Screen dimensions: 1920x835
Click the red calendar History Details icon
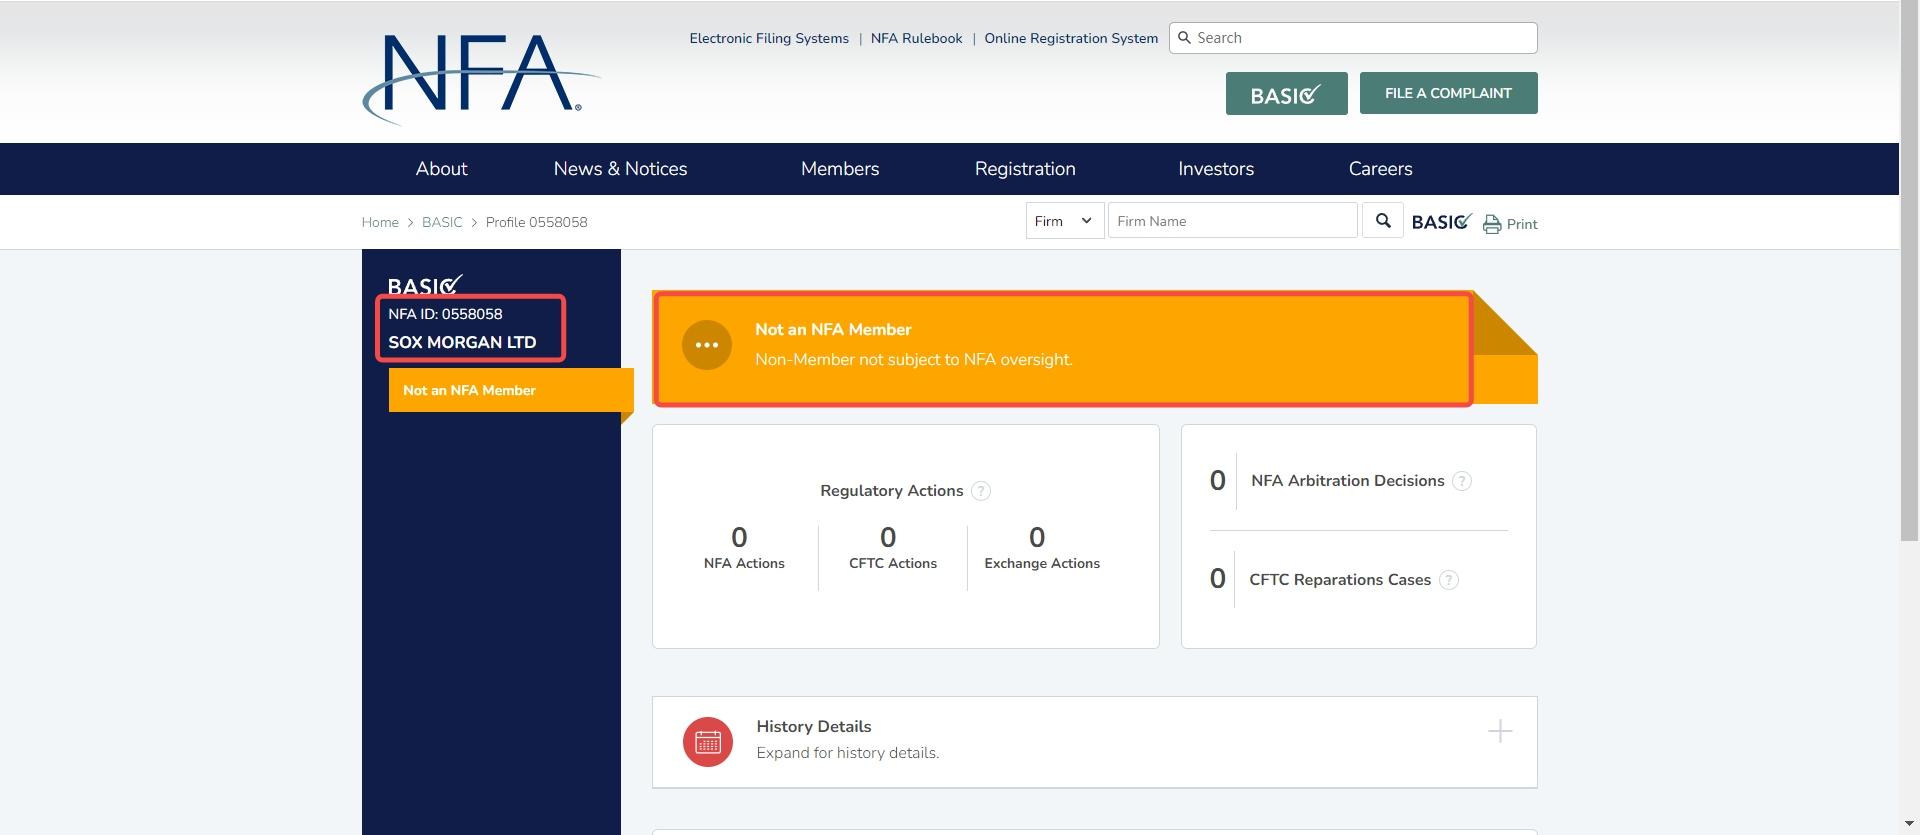(x=708, y=742)
